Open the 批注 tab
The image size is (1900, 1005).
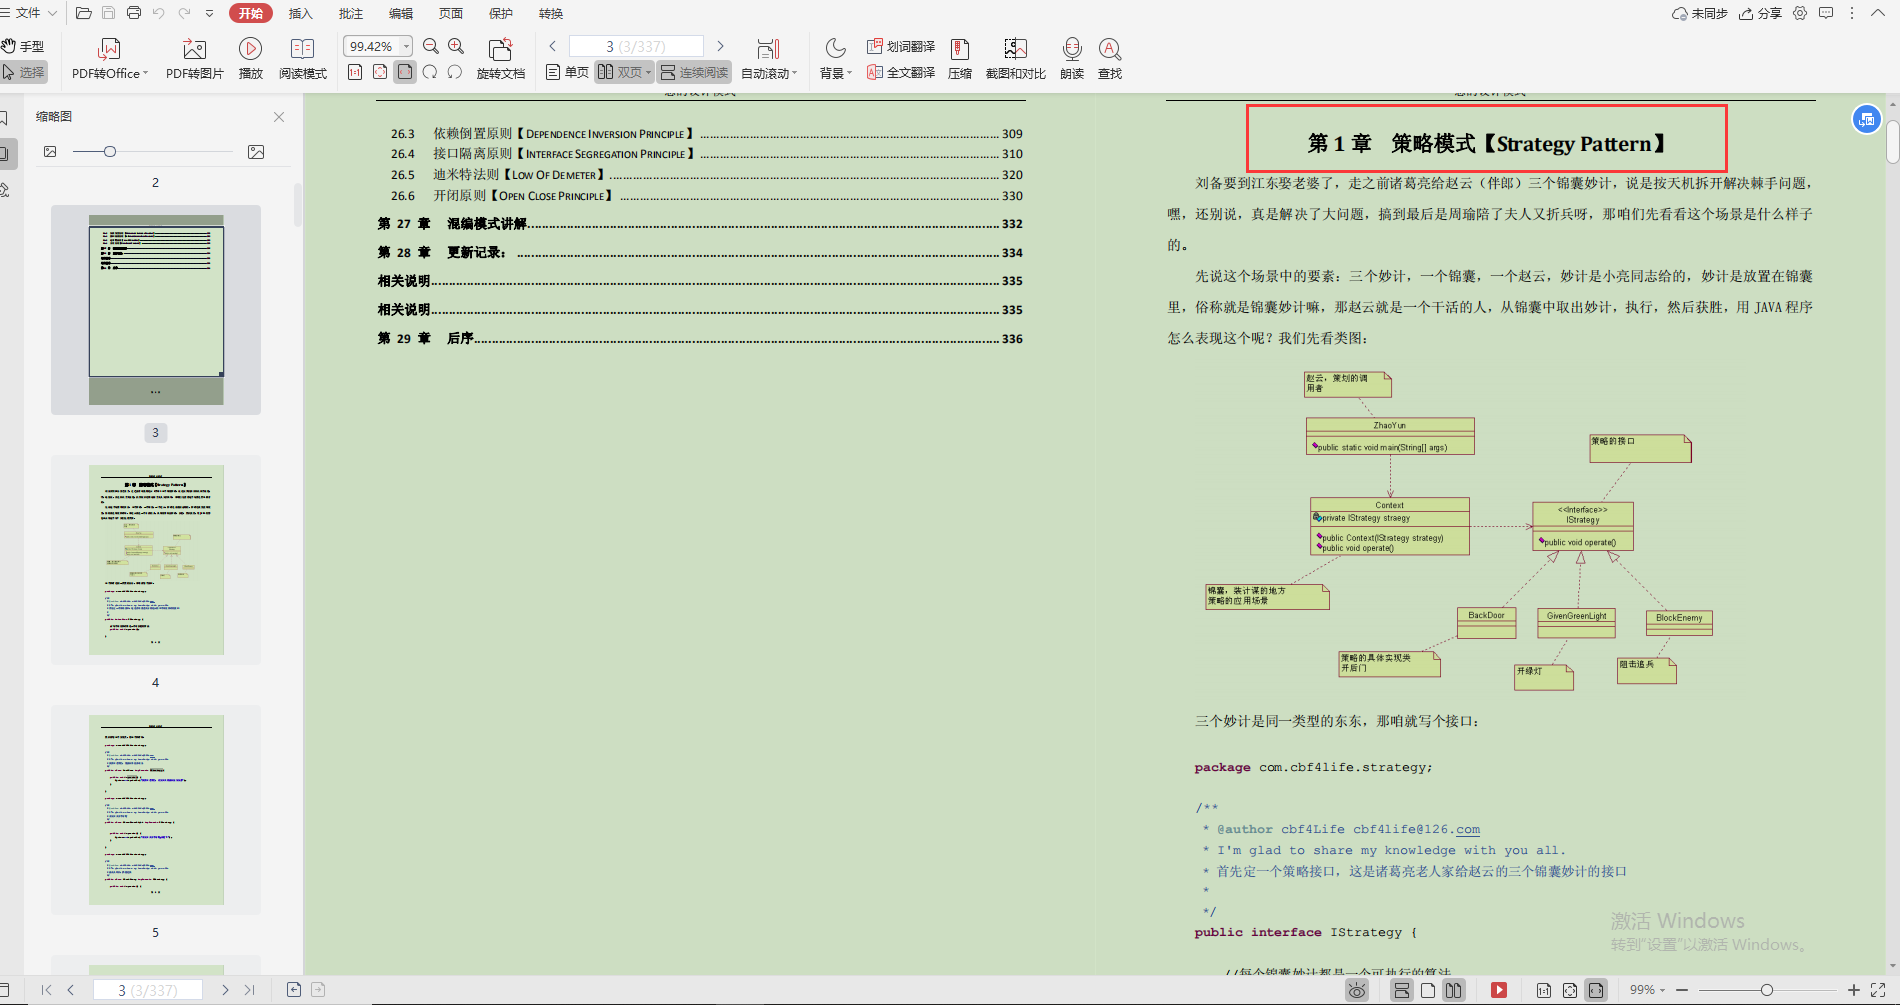click(351, 13)
